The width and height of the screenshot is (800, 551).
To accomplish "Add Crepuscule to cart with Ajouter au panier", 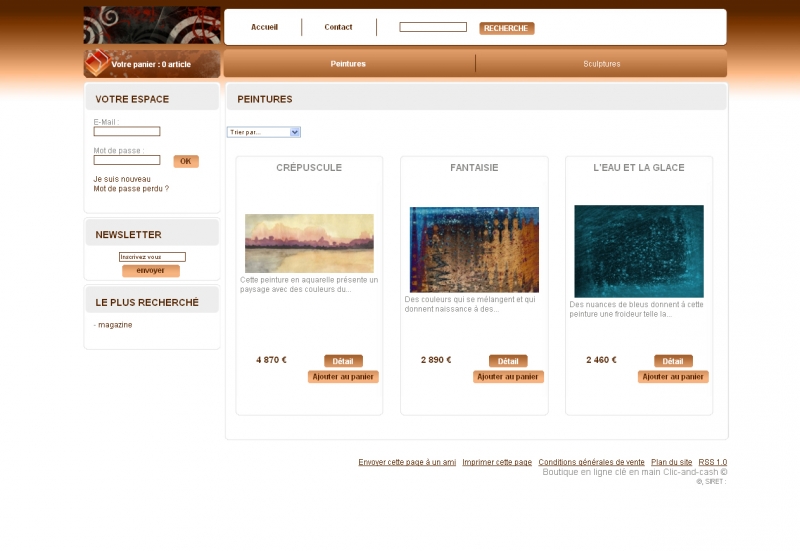I will coord(343,377).
